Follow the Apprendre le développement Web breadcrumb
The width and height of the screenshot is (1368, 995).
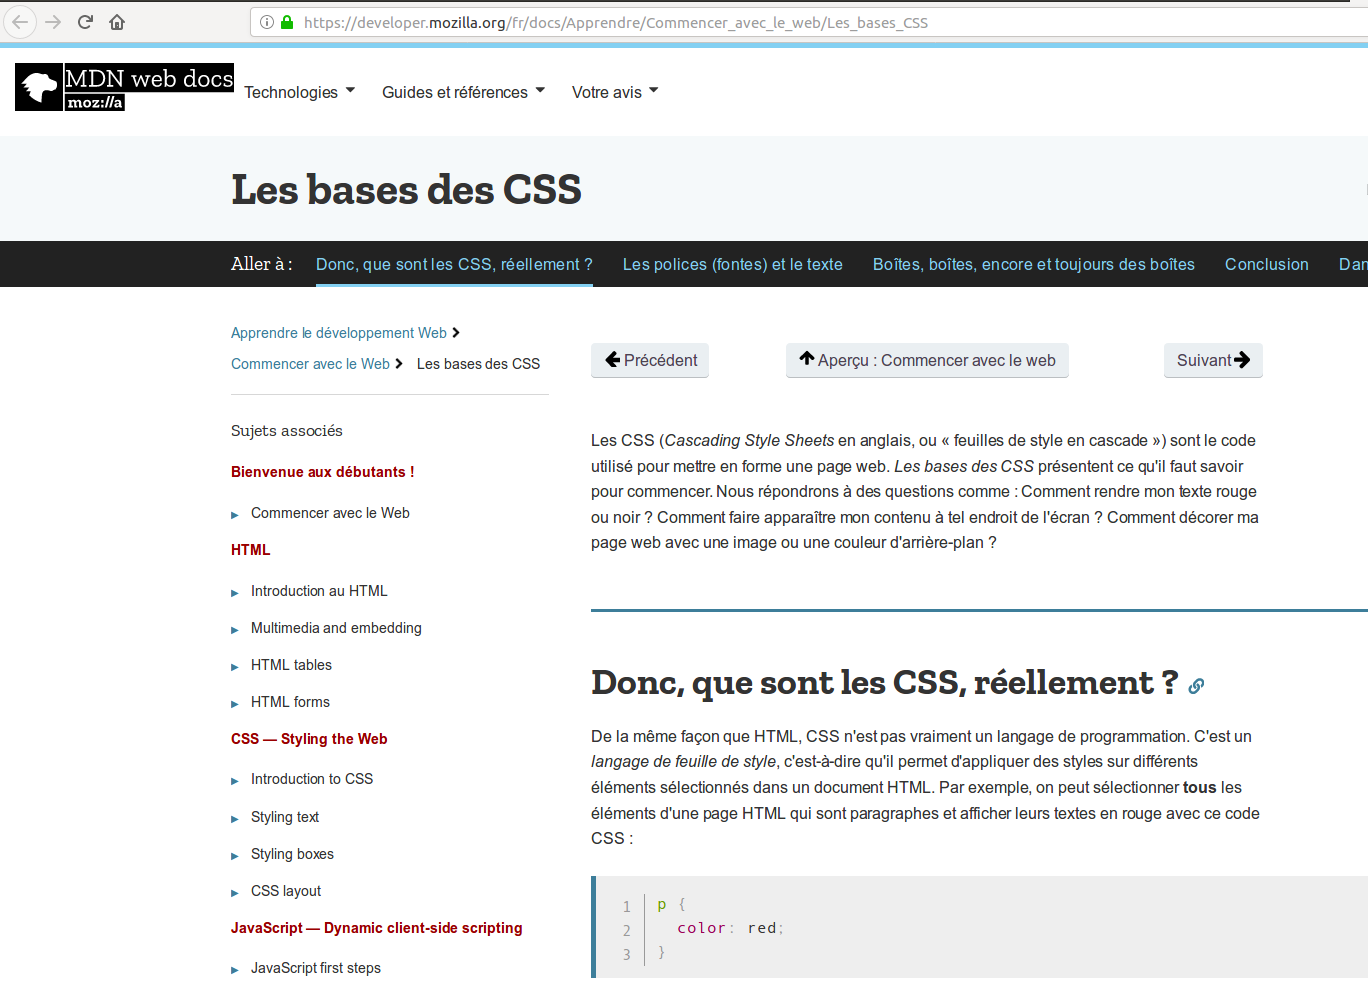point(338,333)
